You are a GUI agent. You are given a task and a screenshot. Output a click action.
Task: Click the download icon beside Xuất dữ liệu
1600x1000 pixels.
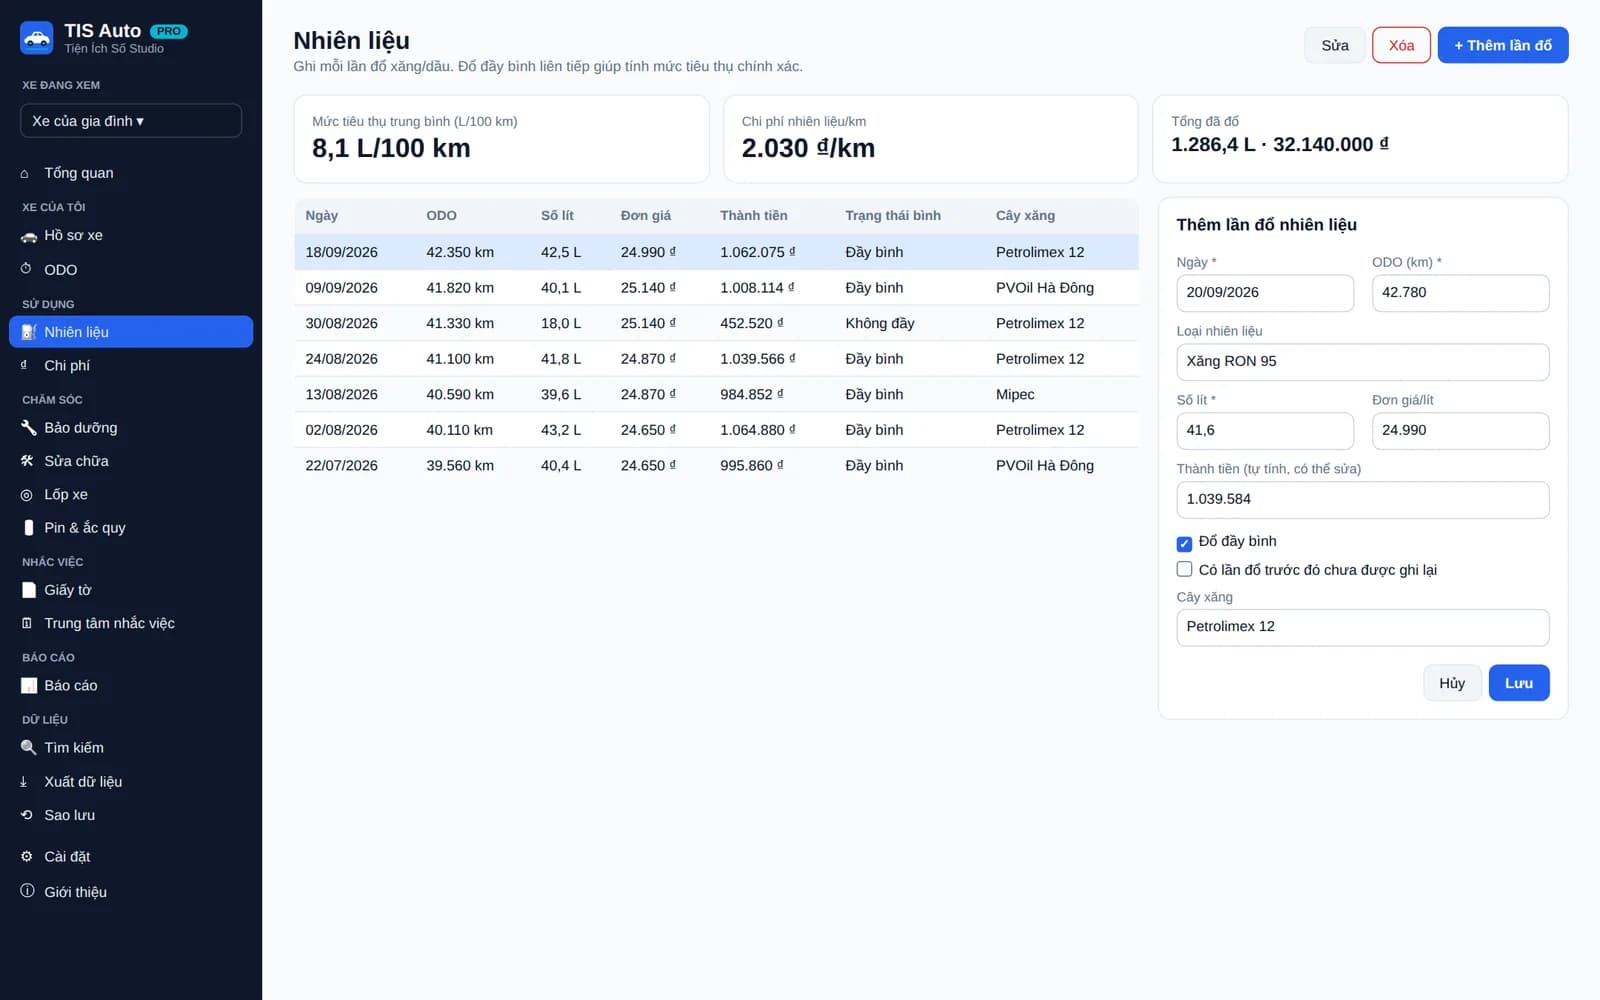click(x=24, y=782)
